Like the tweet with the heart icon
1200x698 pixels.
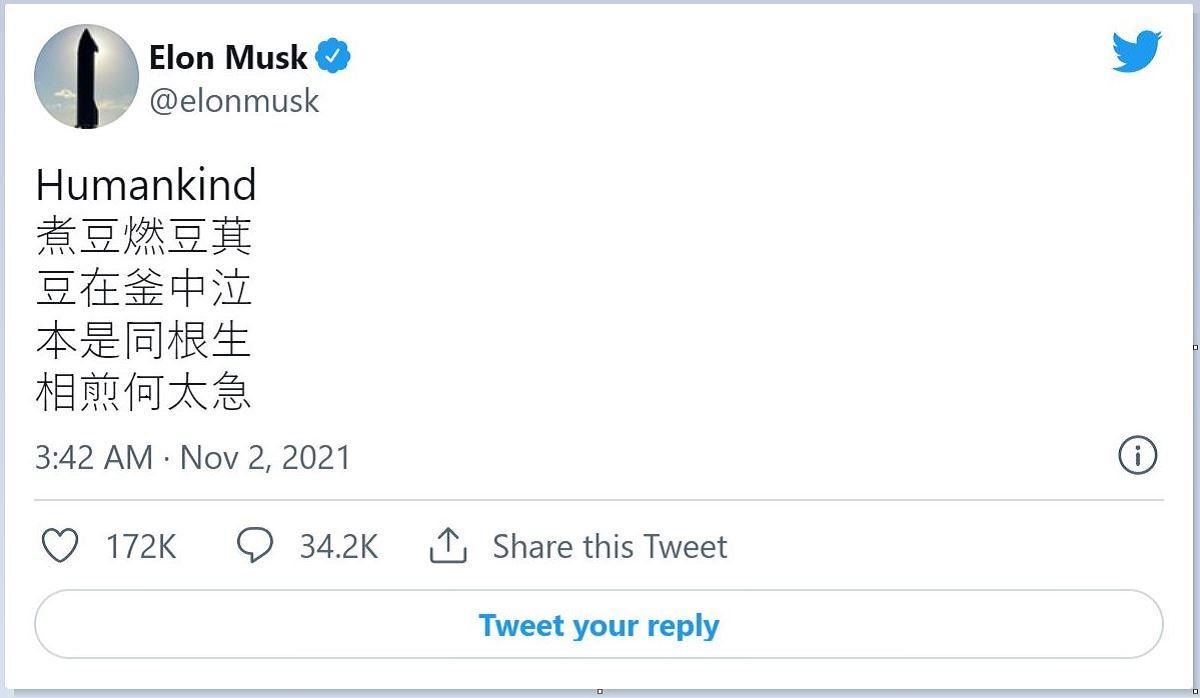tap(61, 546)
